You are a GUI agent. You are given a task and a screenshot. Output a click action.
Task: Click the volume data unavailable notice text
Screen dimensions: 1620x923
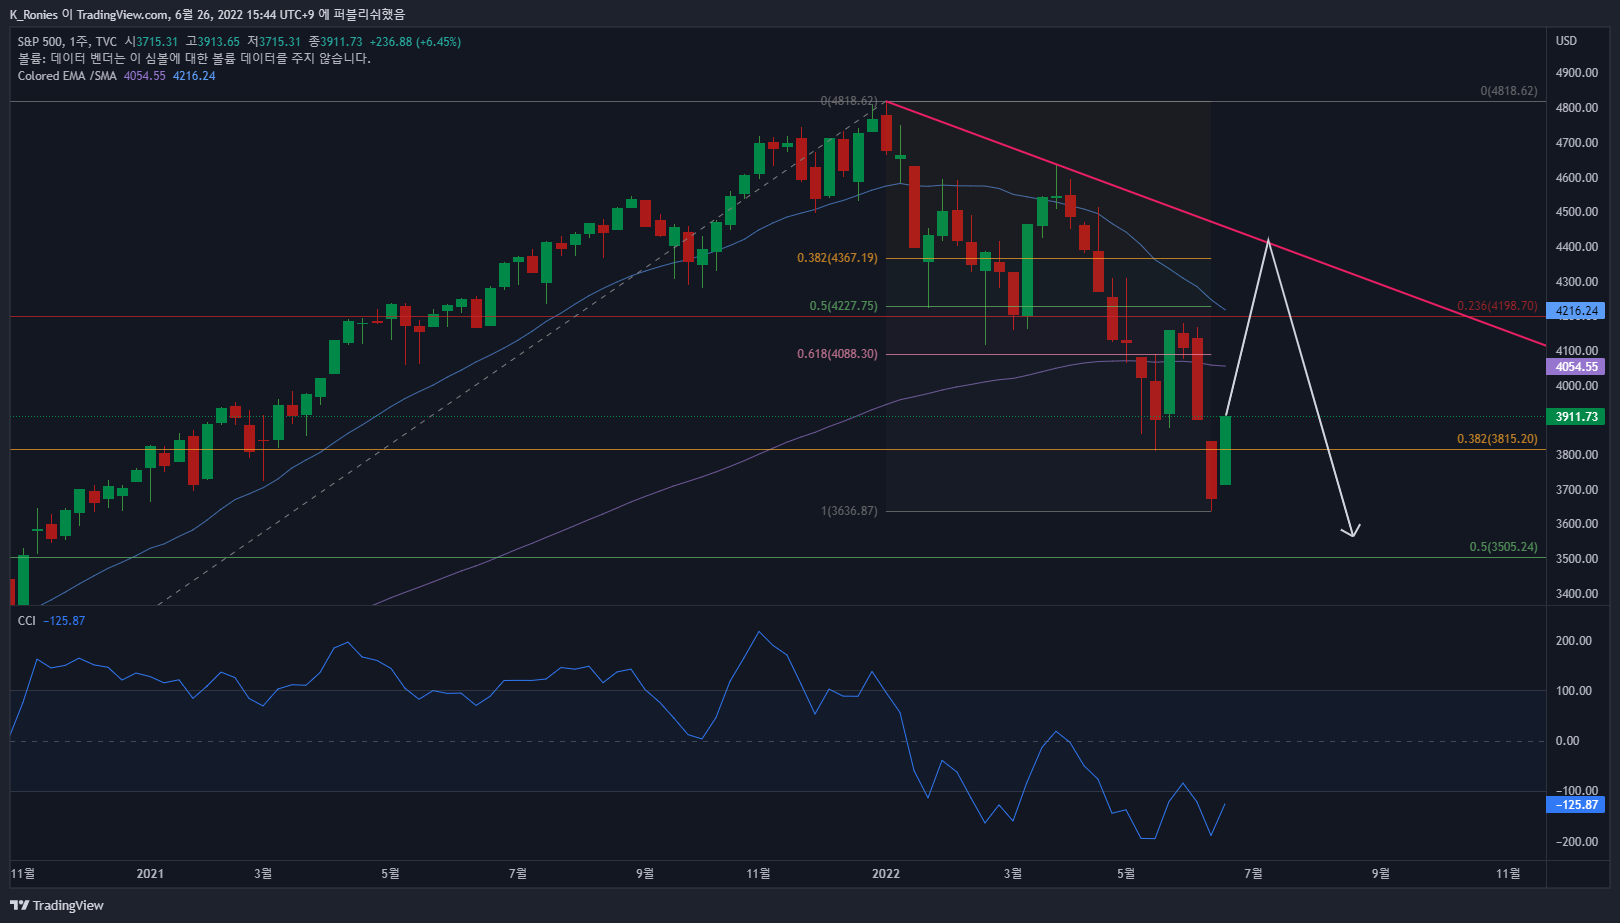coord(194,59)
